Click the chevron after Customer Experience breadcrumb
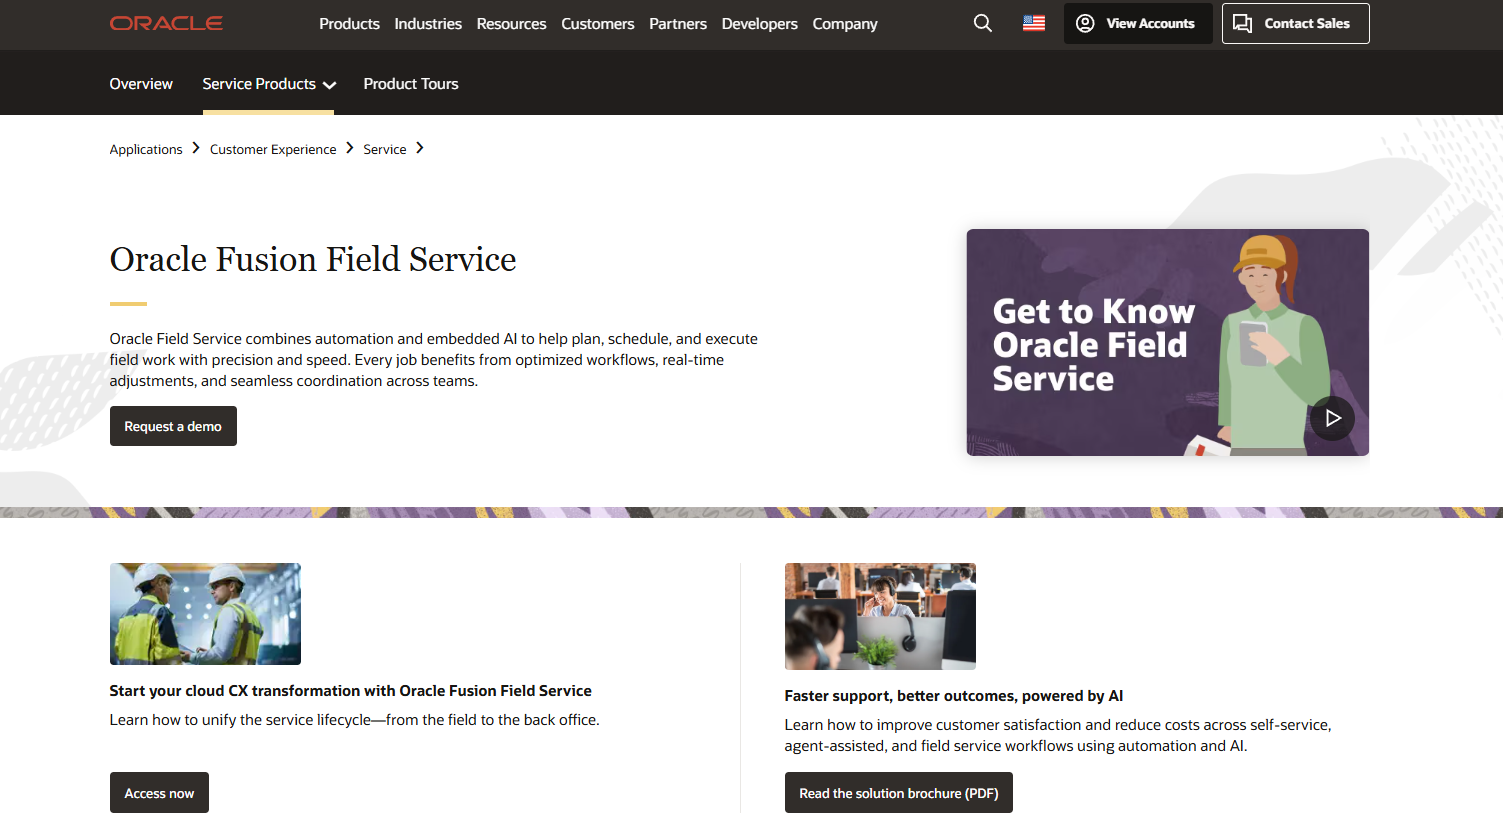 coord(349,147)
